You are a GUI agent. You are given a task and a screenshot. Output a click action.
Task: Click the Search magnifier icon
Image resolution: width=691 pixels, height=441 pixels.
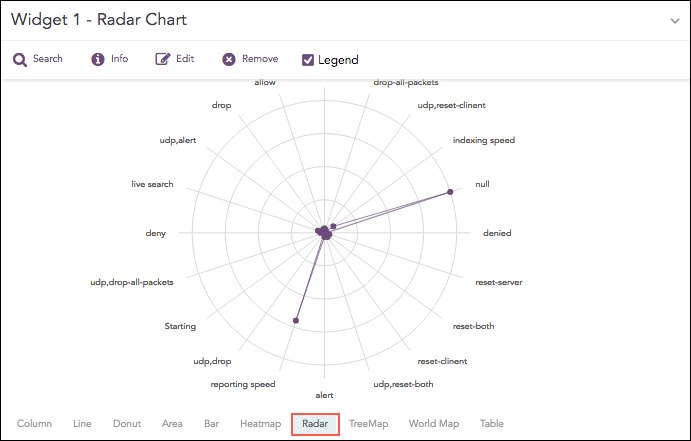[20, 60]
